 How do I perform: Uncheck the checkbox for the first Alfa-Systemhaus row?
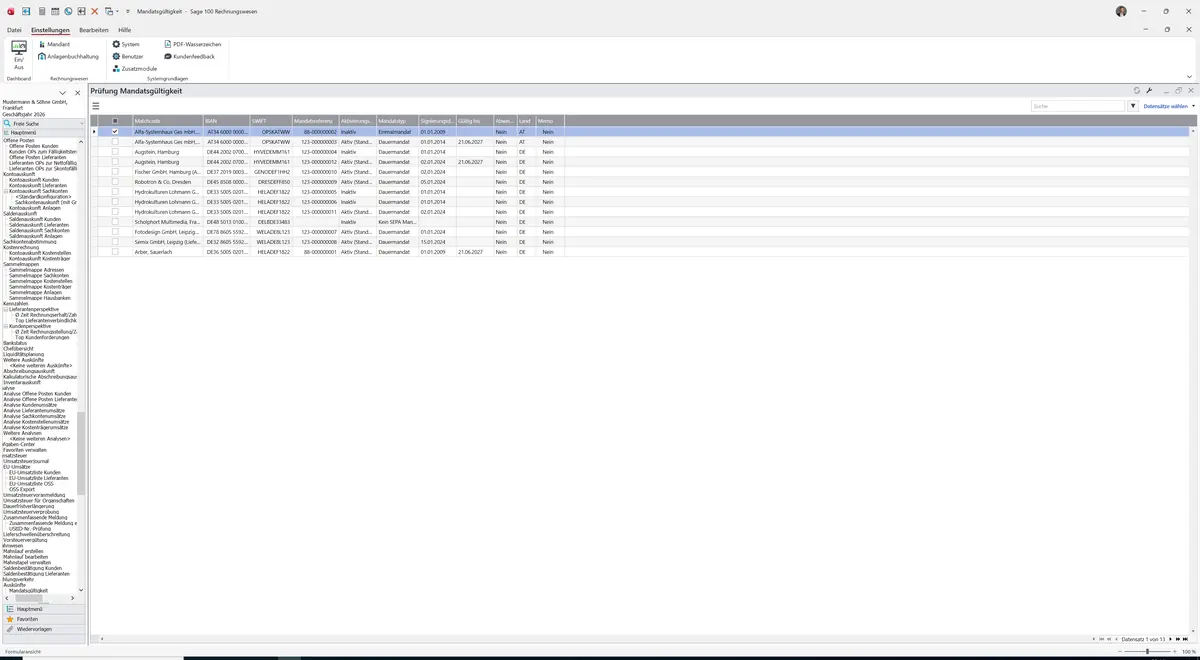pos(115,132)
